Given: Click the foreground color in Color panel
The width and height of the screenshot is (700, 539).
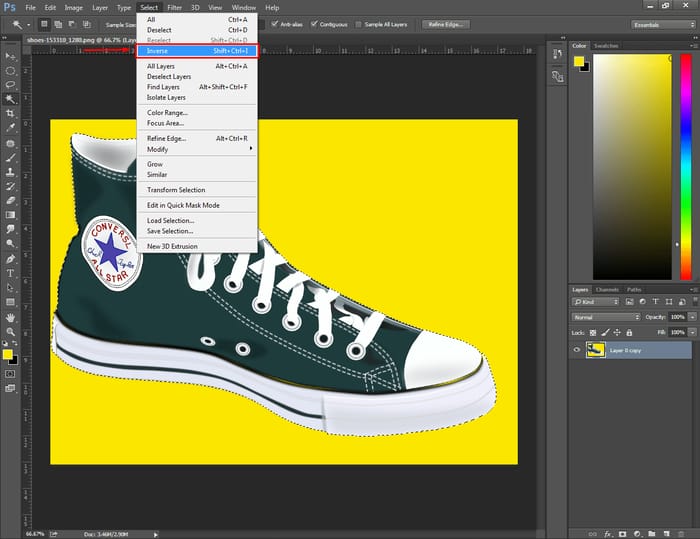Looking at the screenshot, I should coord(579,61).
